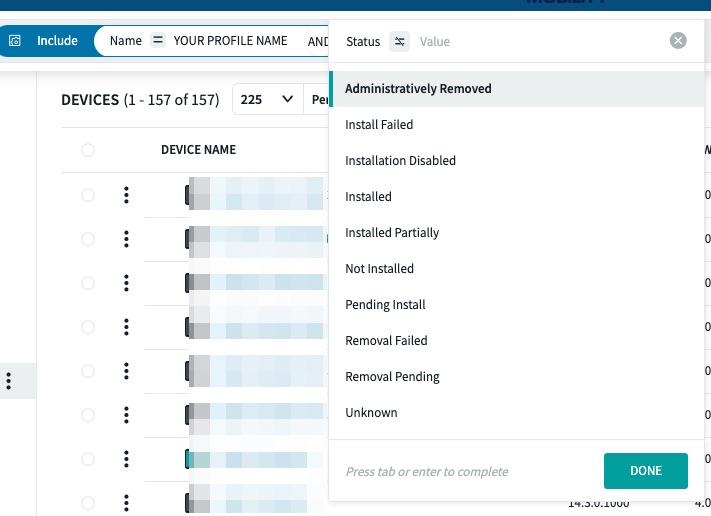The height and width of the screenshot is (516, 711).
Task: Click the vertical dots in left sidebar
Action: (x=9, y=381)
